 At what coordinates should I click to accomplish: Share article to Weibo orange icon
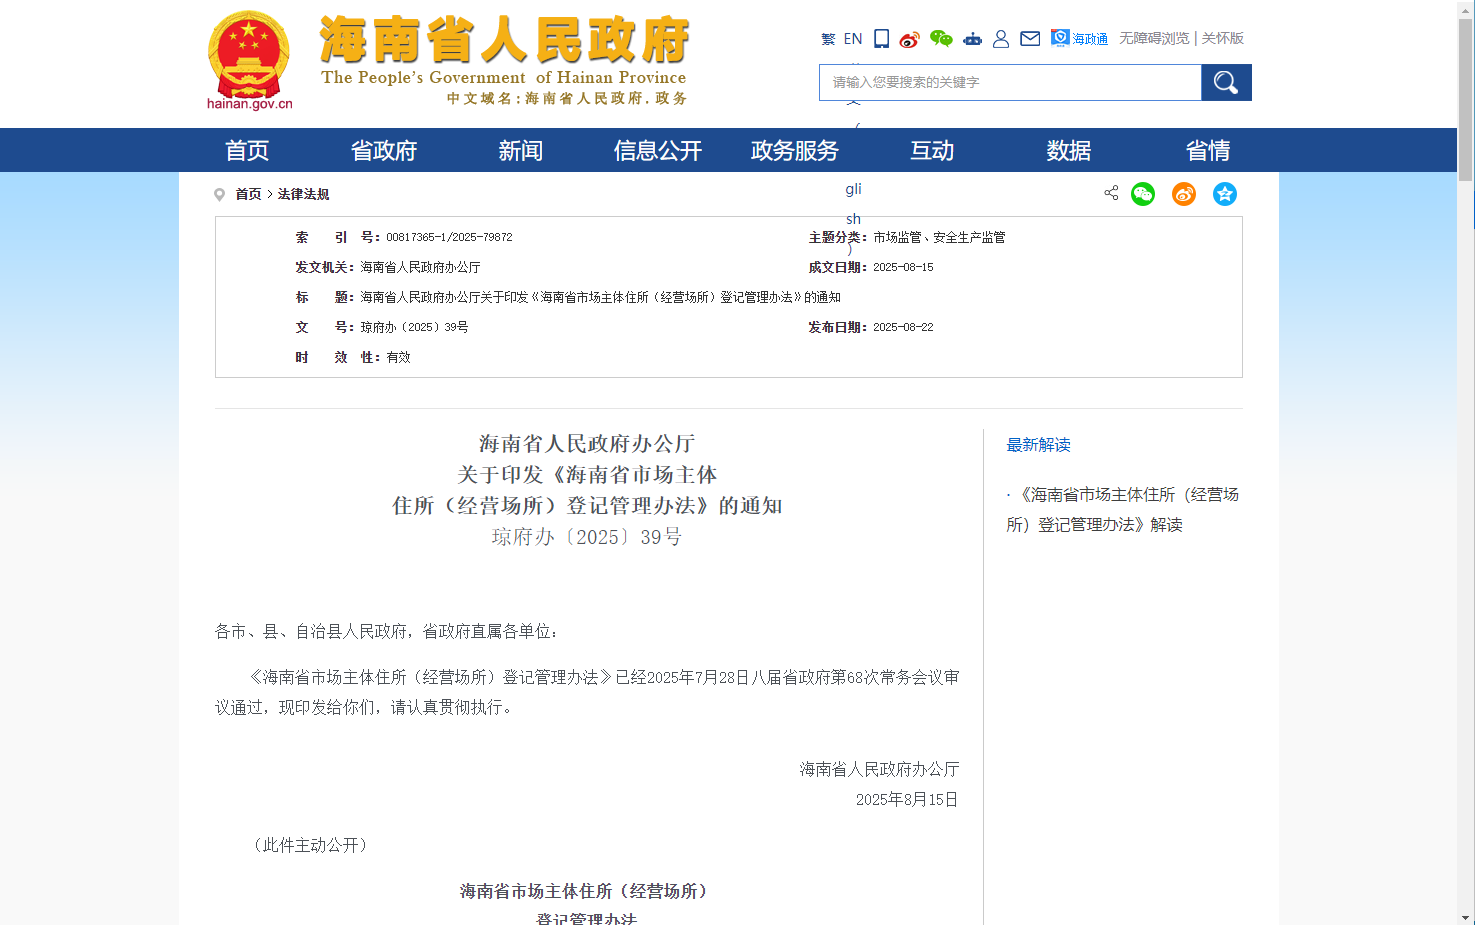click(x=1184, y=194)
